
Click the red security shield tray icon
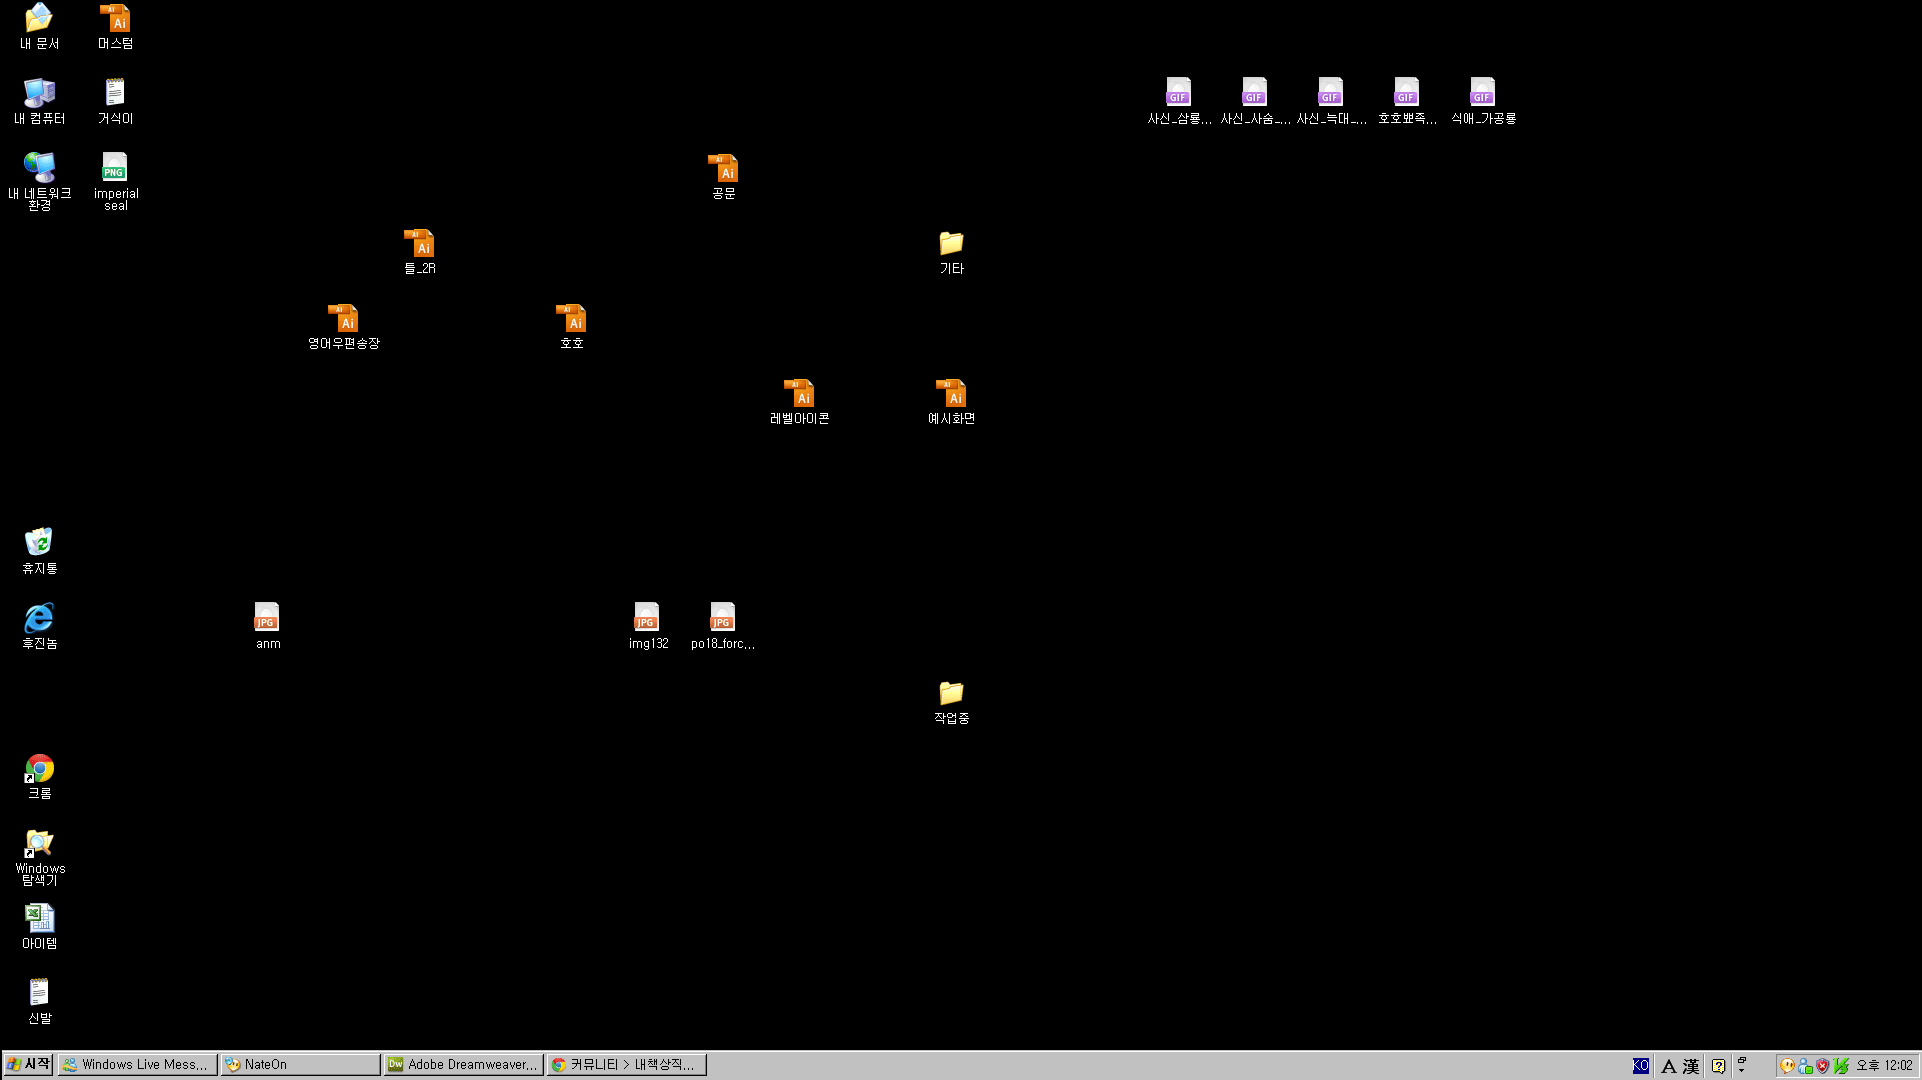click(x=1822, y=1066)
